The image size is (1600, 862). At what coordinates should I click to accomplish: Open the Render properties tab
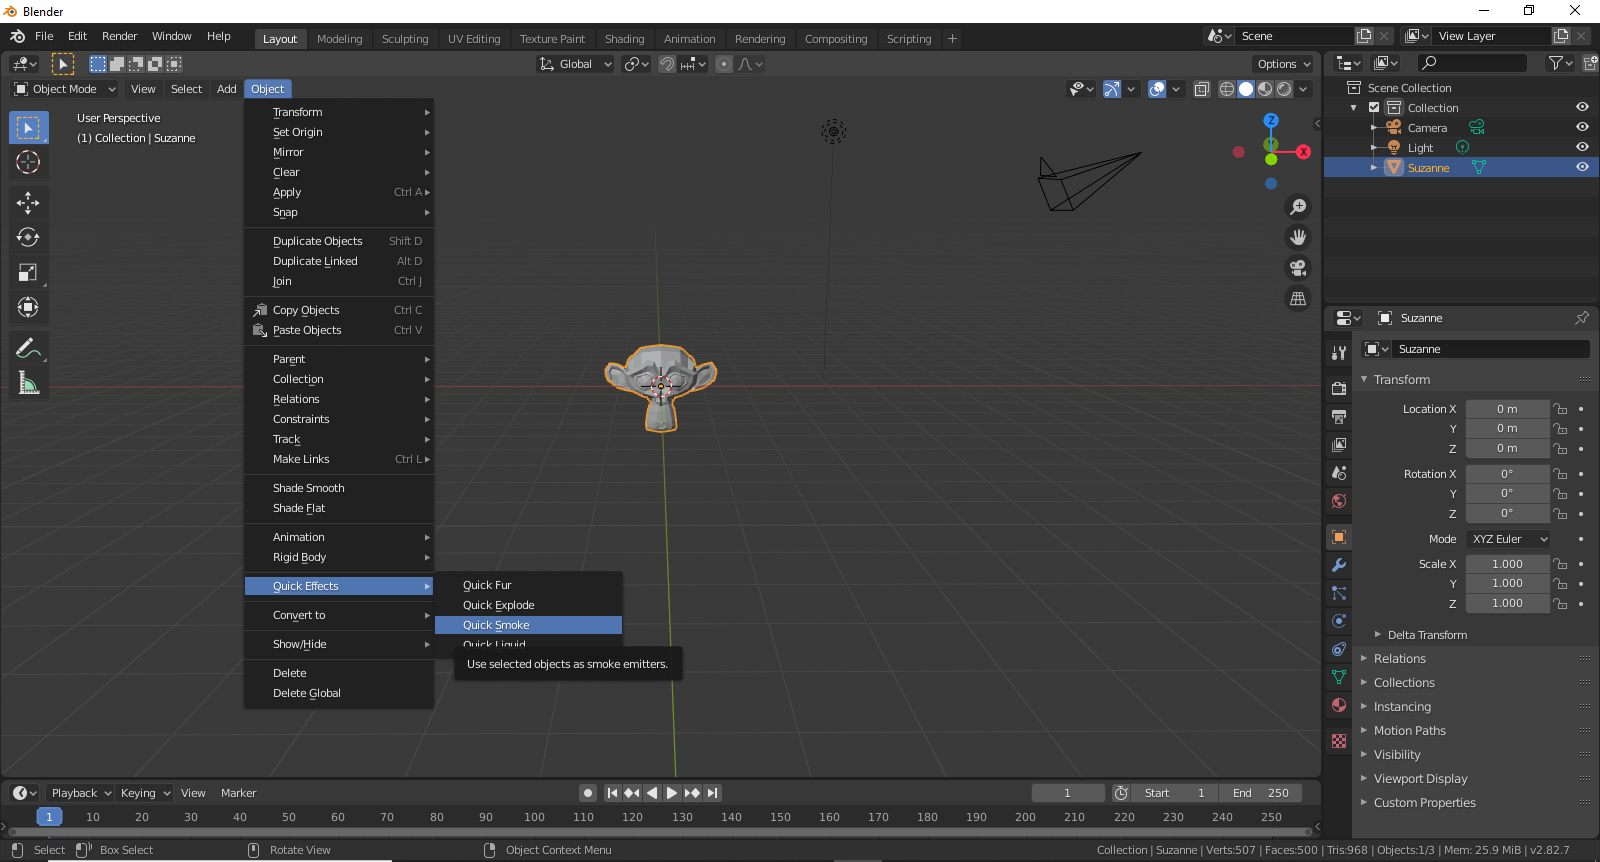click(1339, 388)
